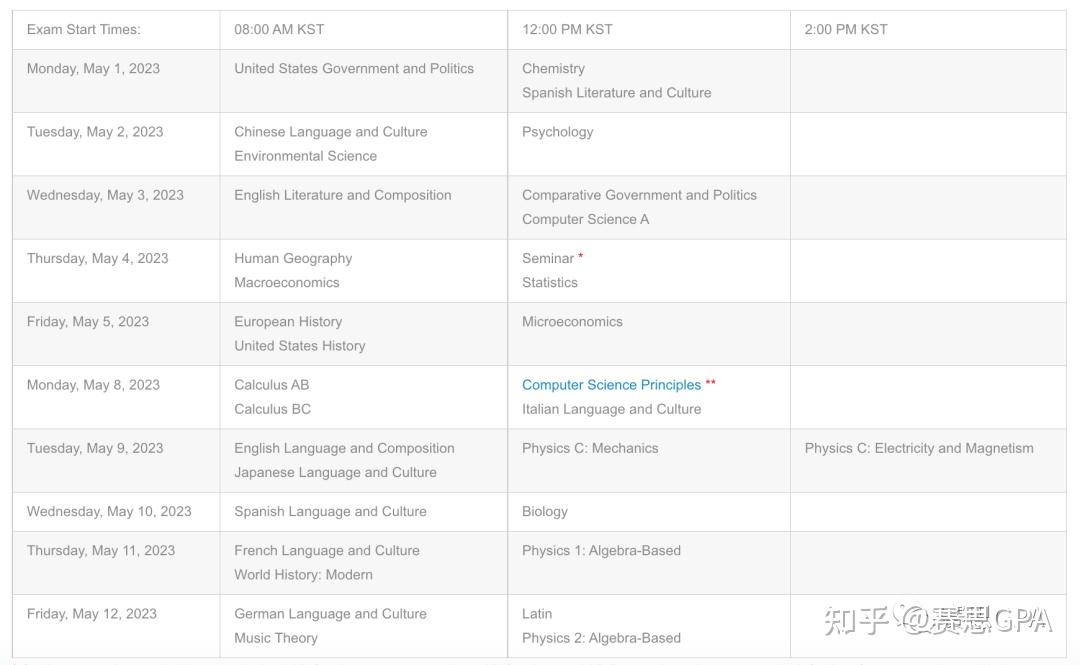The image size is (1080, 665).
Task: Select United States Government and Politics text
Action: (x=354, y=69)
